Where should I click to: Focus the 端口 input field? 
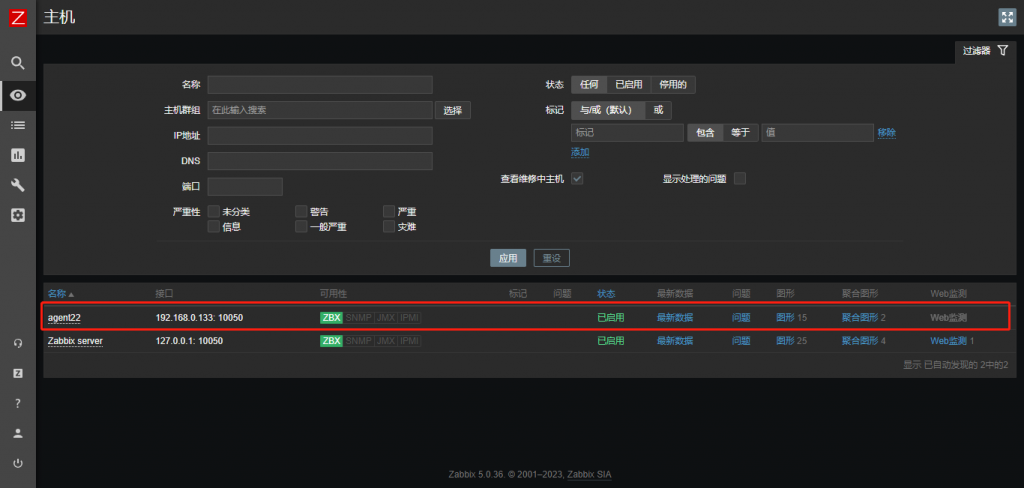245,187
